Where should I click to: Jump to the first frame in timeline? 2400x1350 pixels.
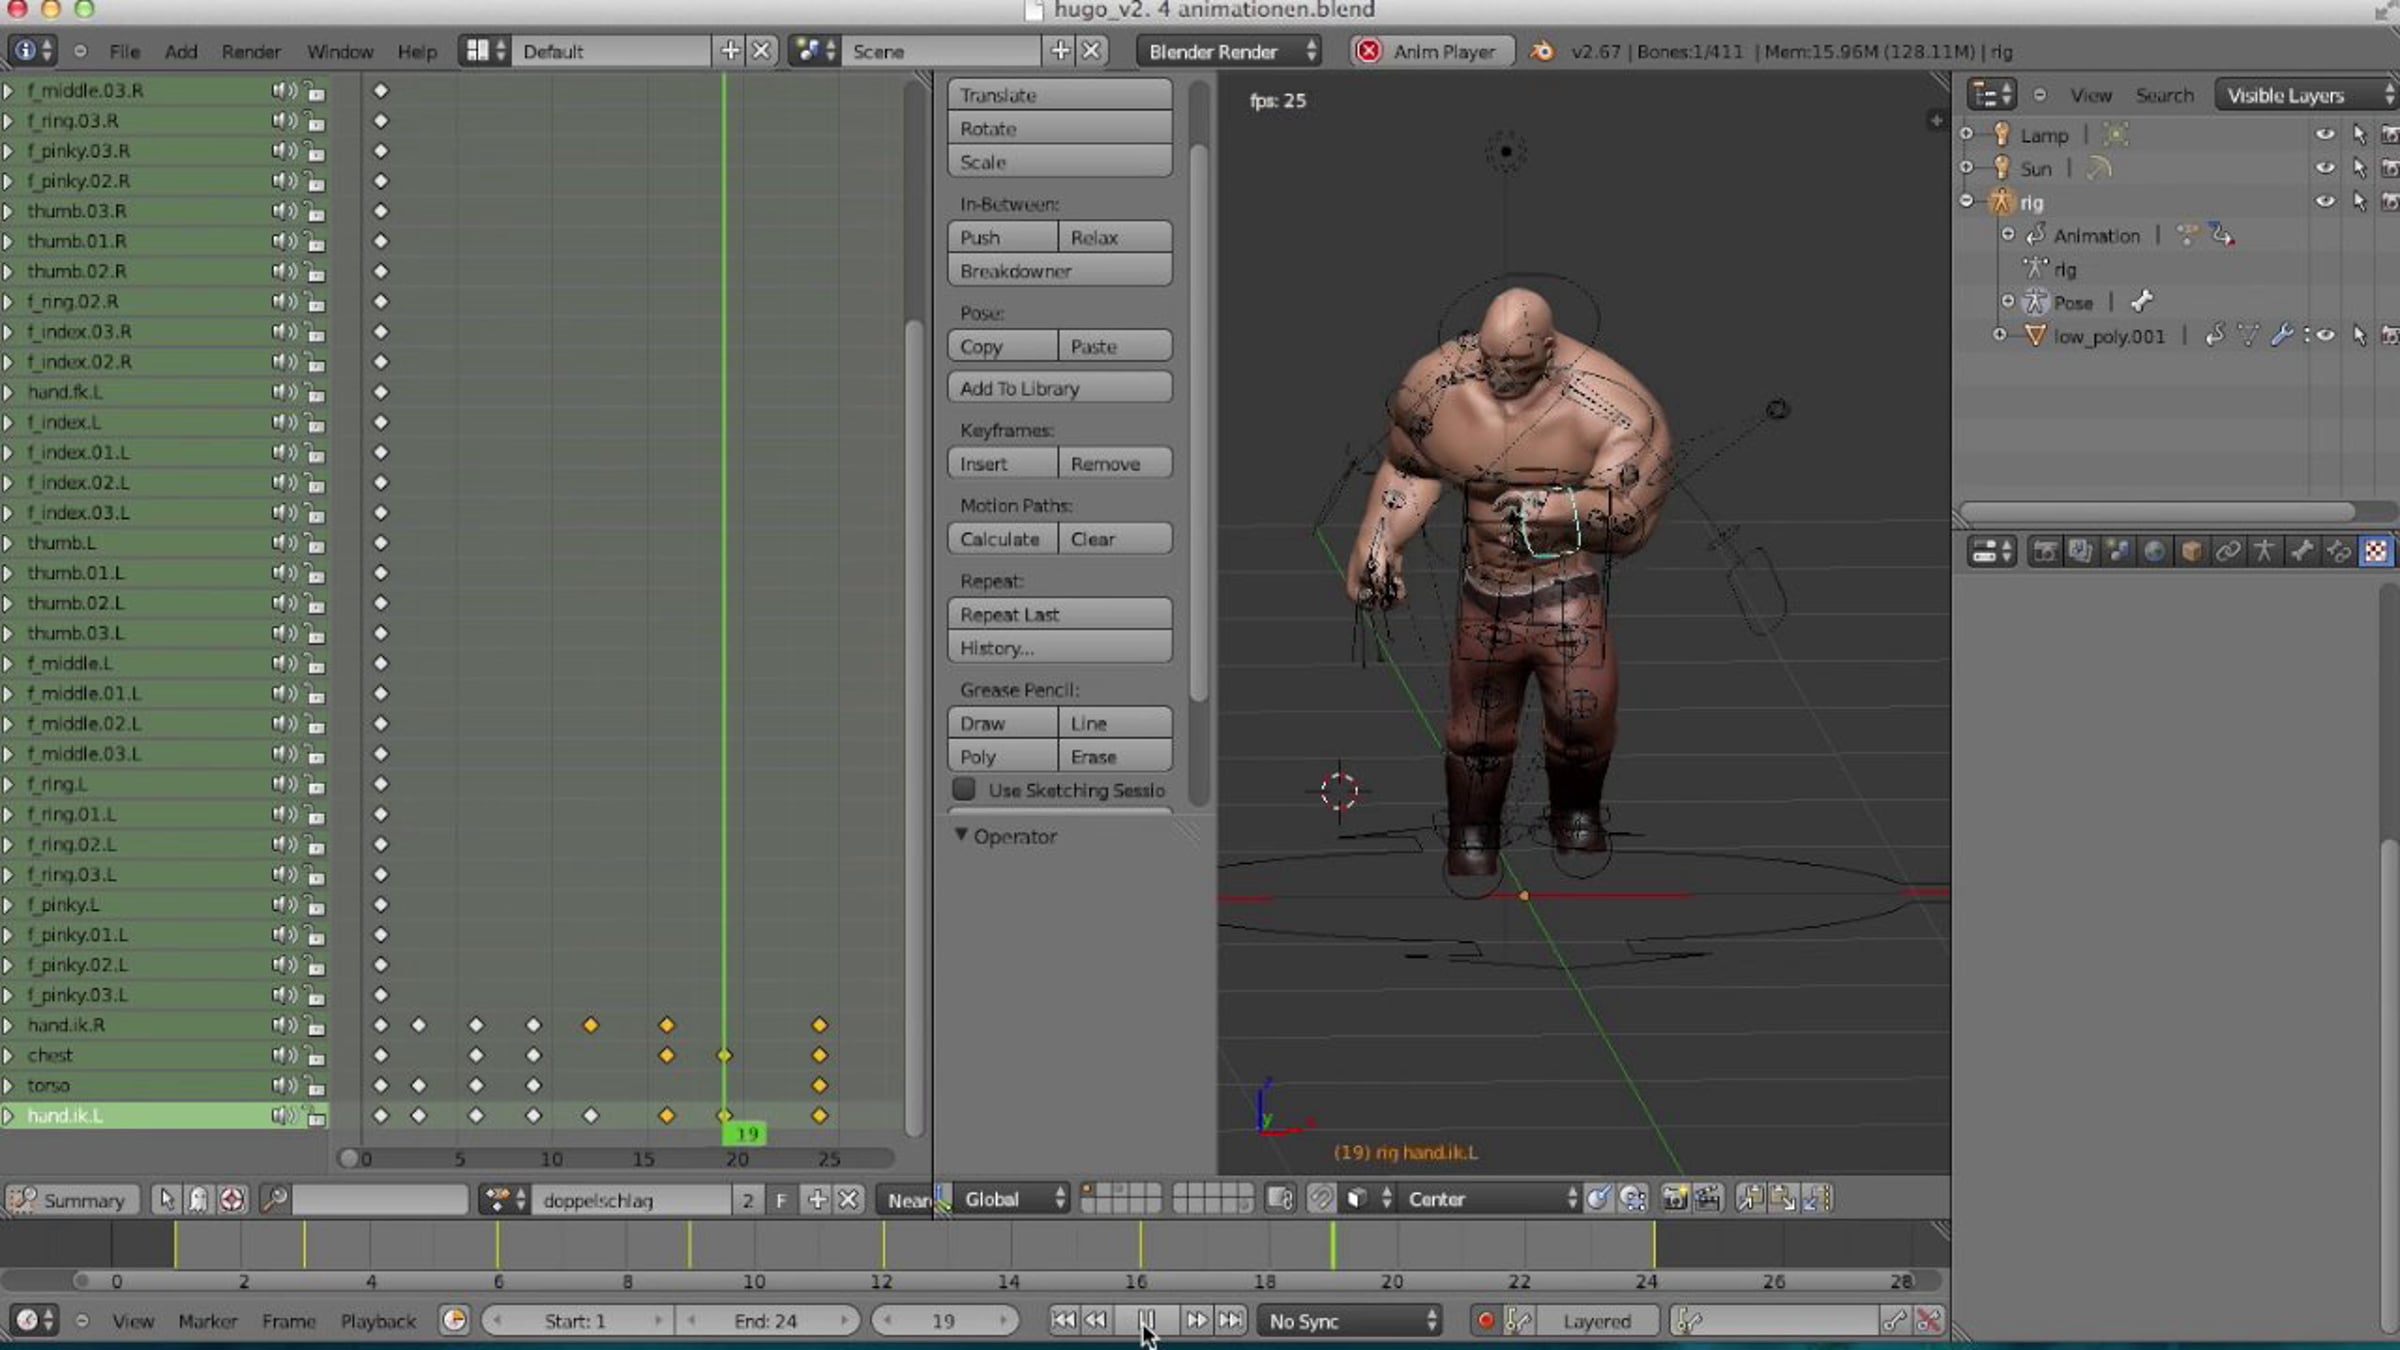click(1063, 1321)
